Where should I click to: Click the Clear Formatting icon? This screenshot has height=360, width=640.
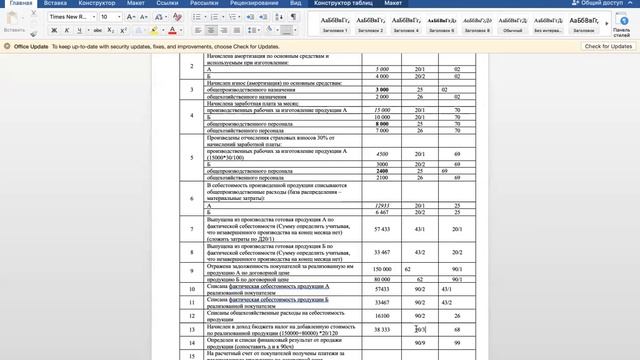[x=177, y=17]
